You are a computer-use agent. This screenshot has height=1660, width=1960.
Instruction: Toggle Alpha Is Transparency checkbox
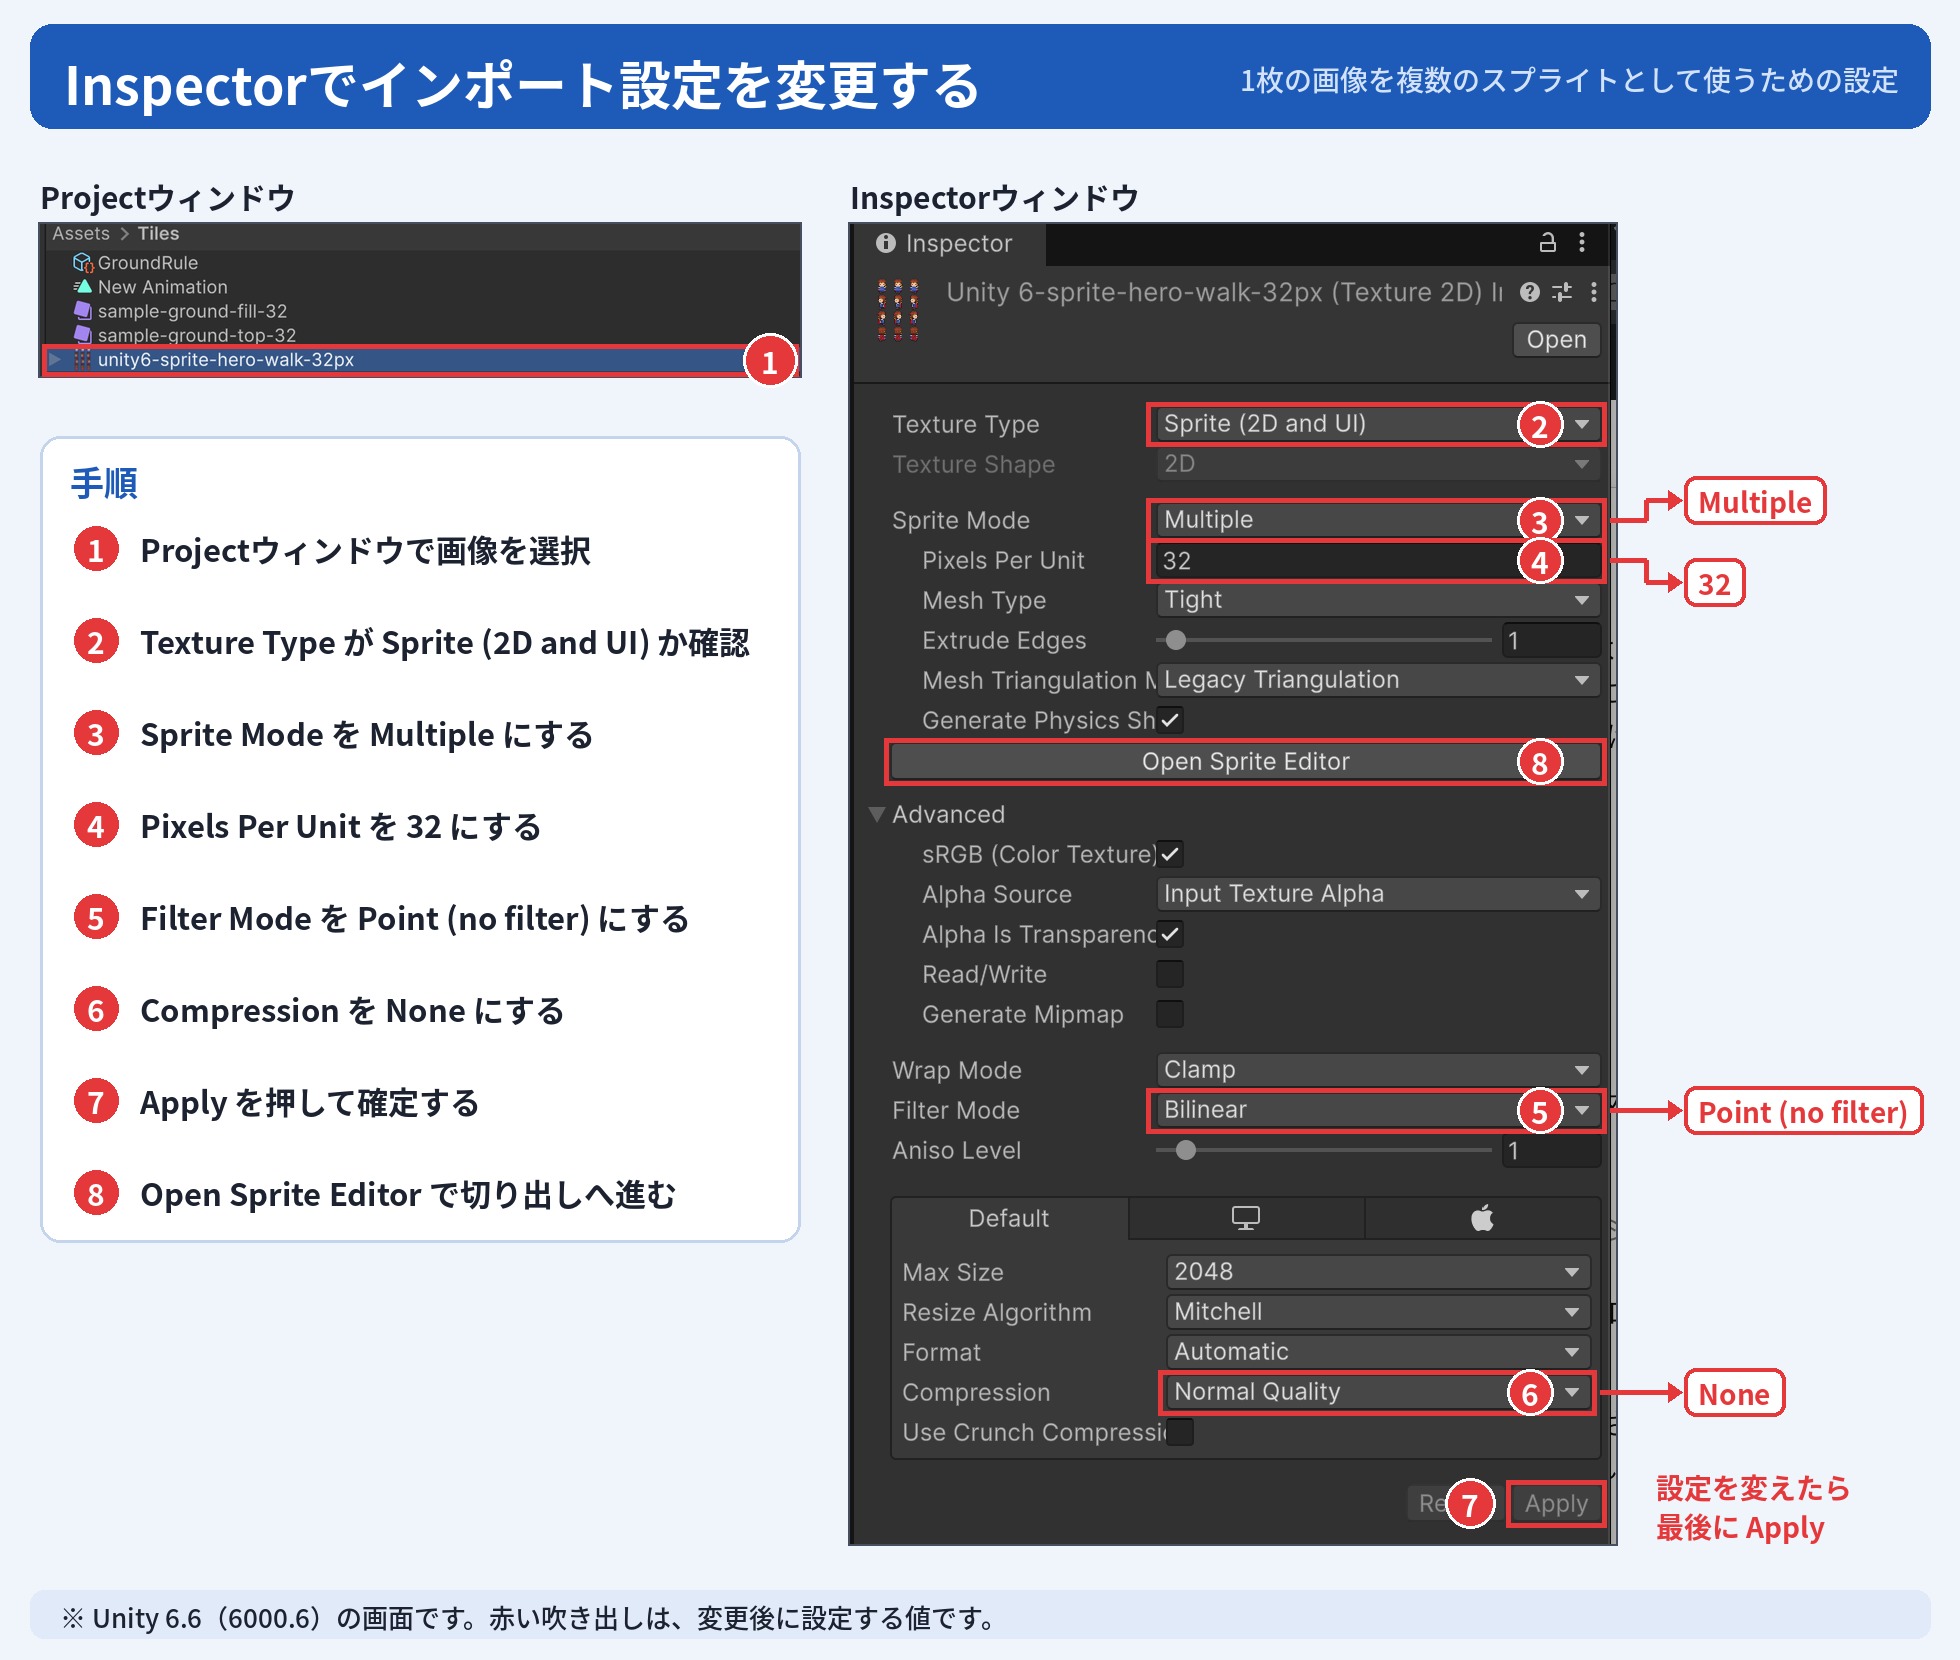click(x=1170, y=934)
